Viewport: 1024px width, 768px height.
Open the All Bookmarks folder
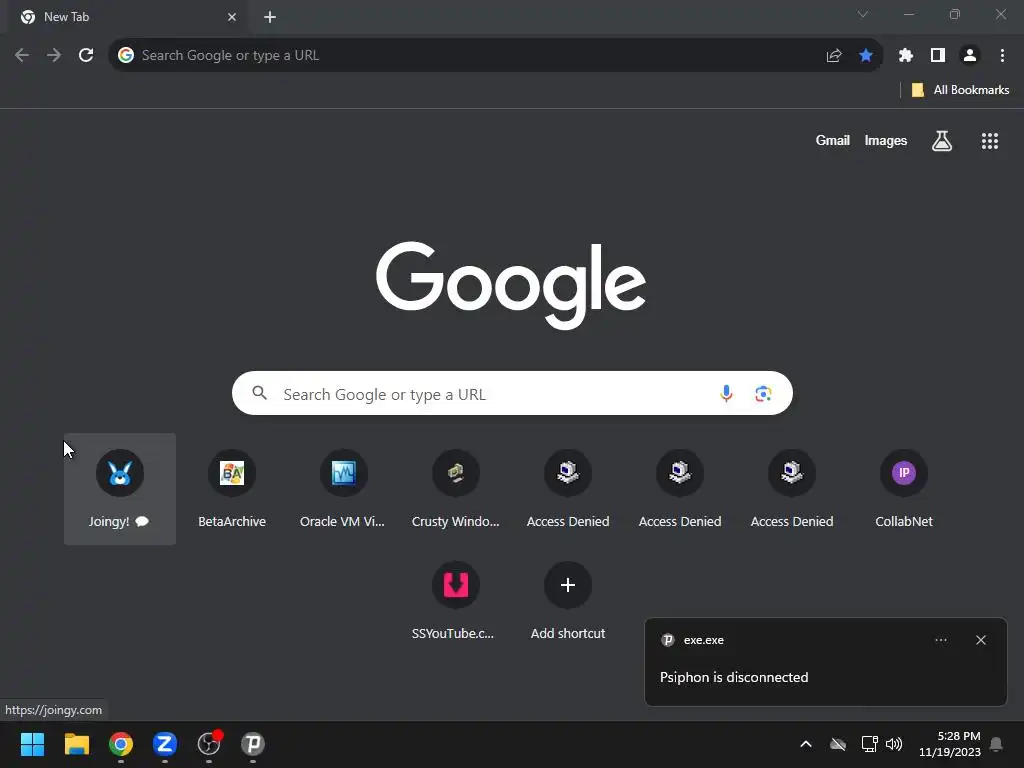pos(960,90)
